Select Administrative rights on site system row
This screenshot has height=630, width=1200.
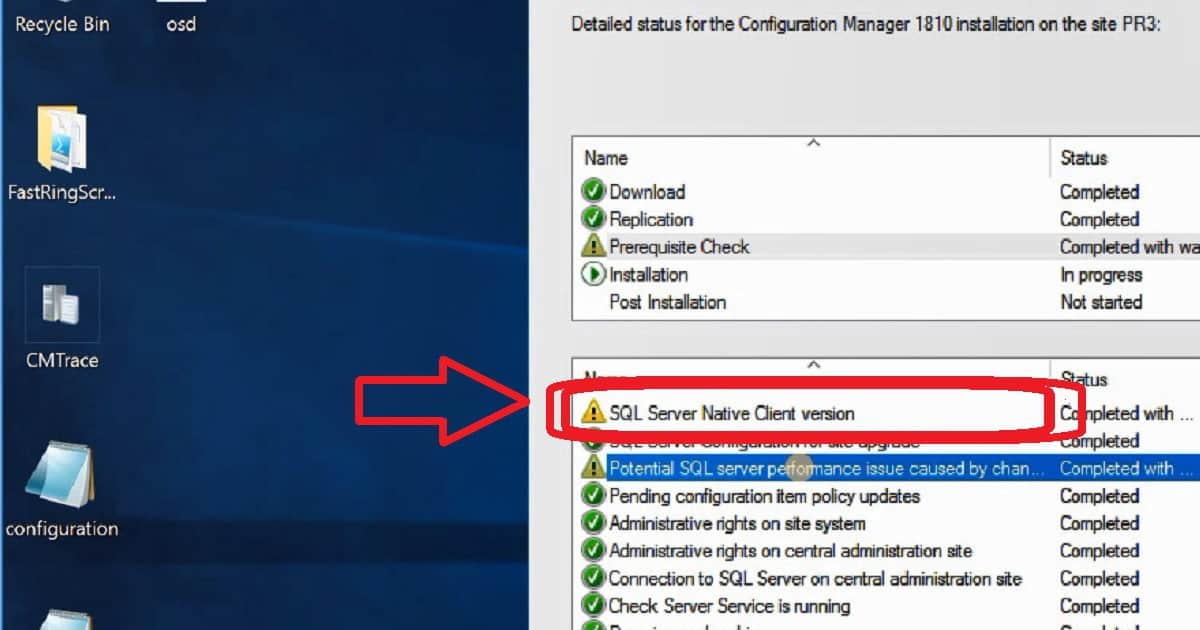tap(886, 523)
